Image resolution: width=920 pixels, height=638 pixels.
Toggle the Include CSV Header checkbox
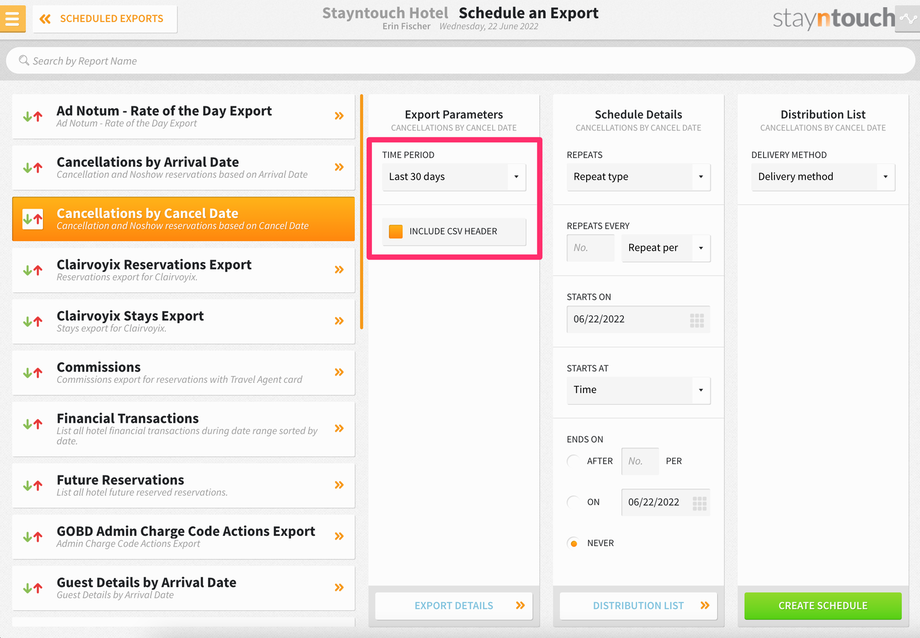(396, 231)
